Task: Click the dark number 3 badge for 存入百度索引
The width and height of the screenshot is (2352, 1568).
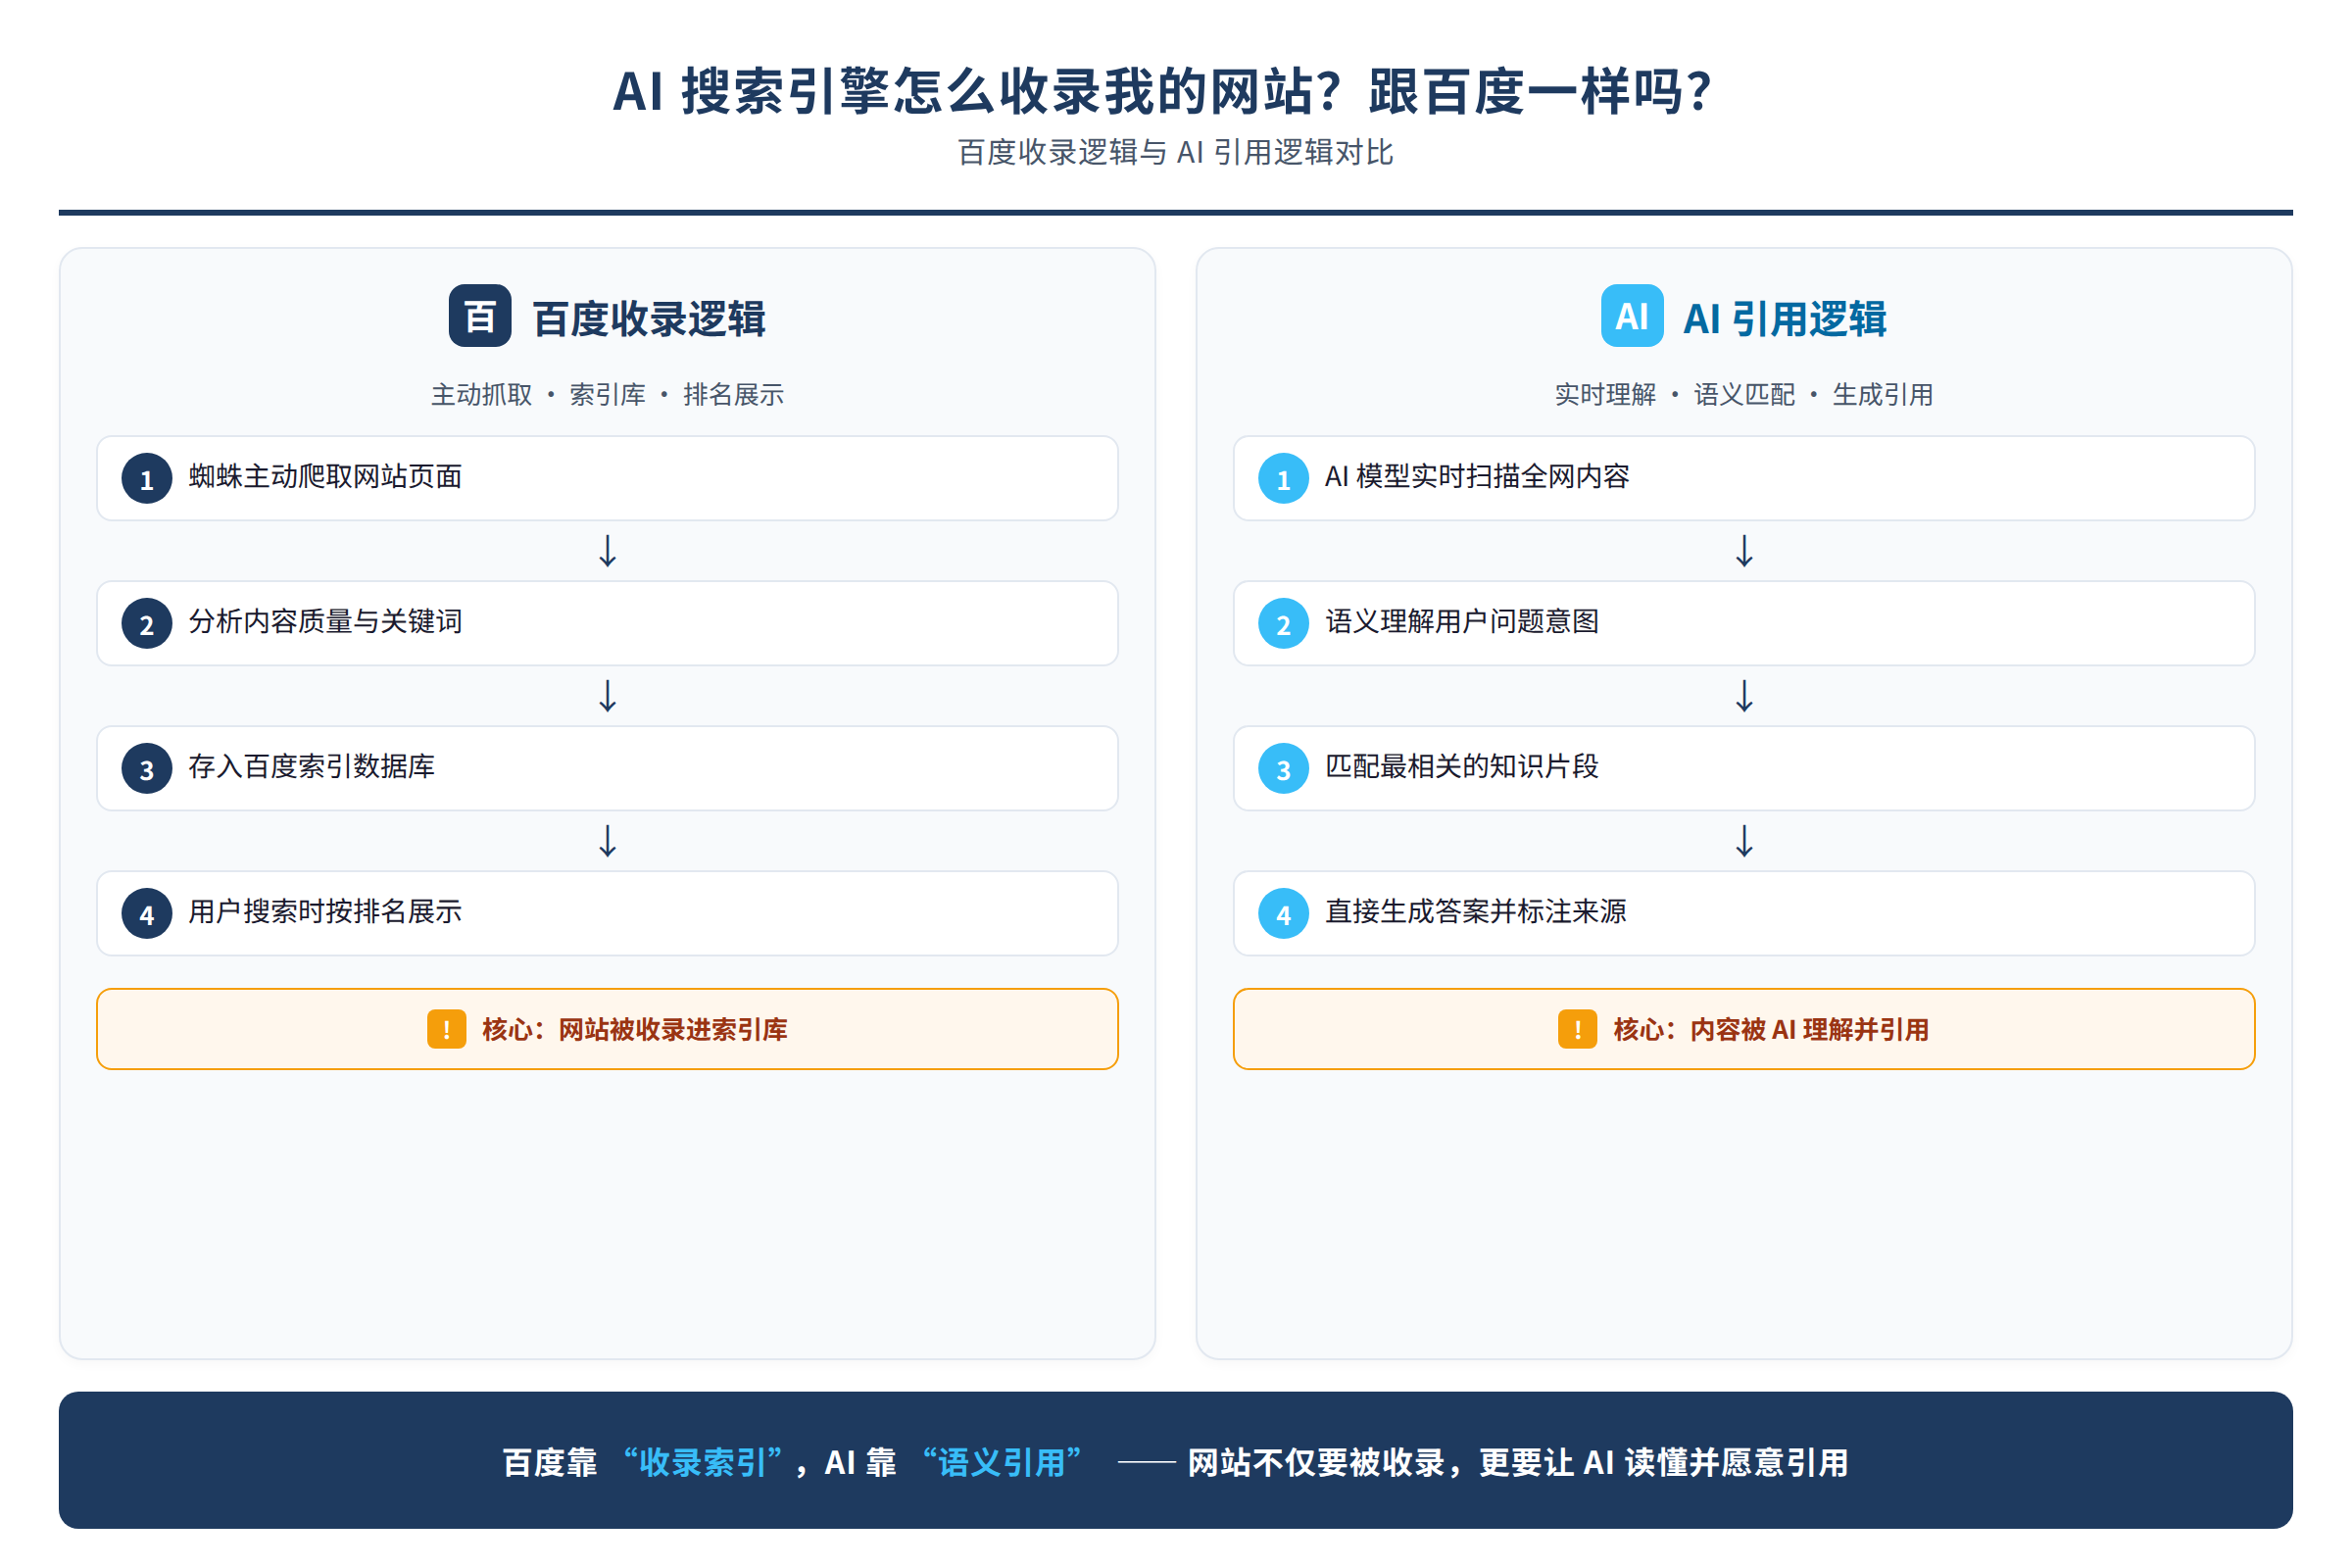Action: pyautogui.click(x=147, y=768)
